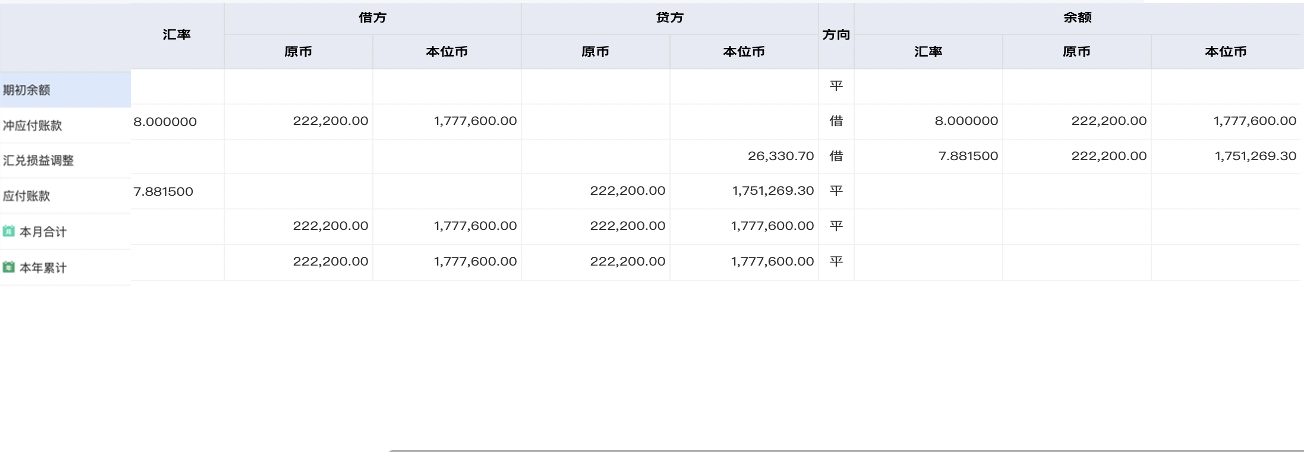The width and height of the screenshot is (1304, 458).
Task: Click the horizontal scrollbar at the bottom
Action: pyautogui.click(x=845, y=452)
